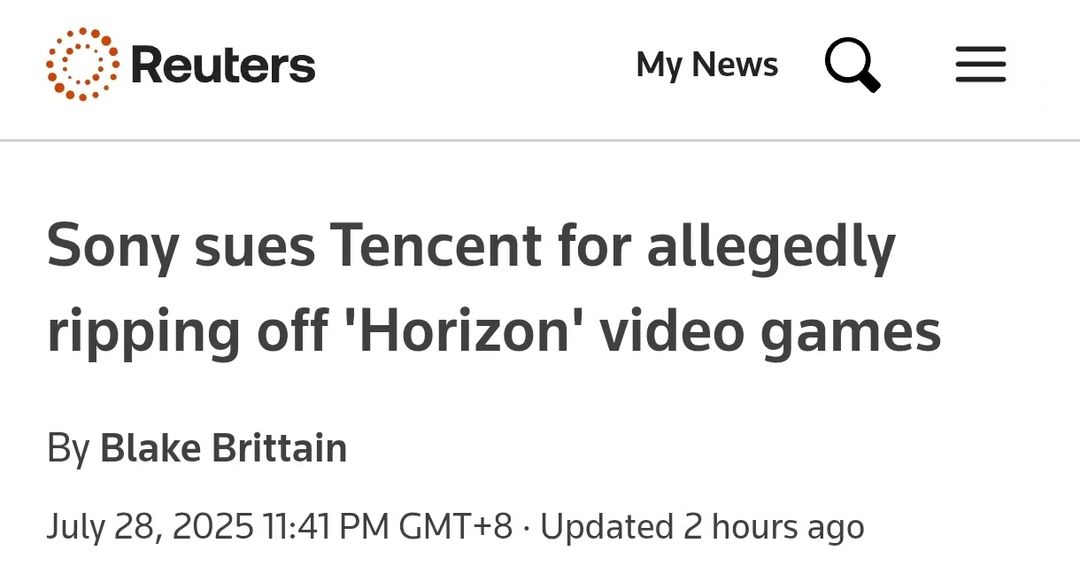This screenshot has width=1080, height=574.
Task: Open author Blake Brittain's profile
Action: pyautogui.click(x=223, y=448)
